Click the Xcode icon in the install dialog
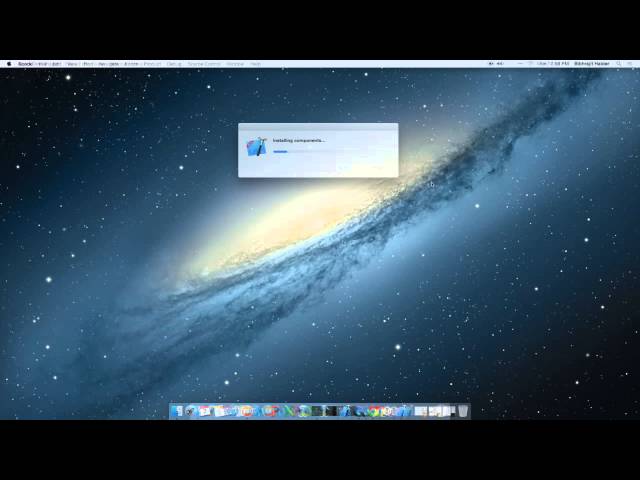The width and height of the screenshot is (640, 480). pos(256,147)
